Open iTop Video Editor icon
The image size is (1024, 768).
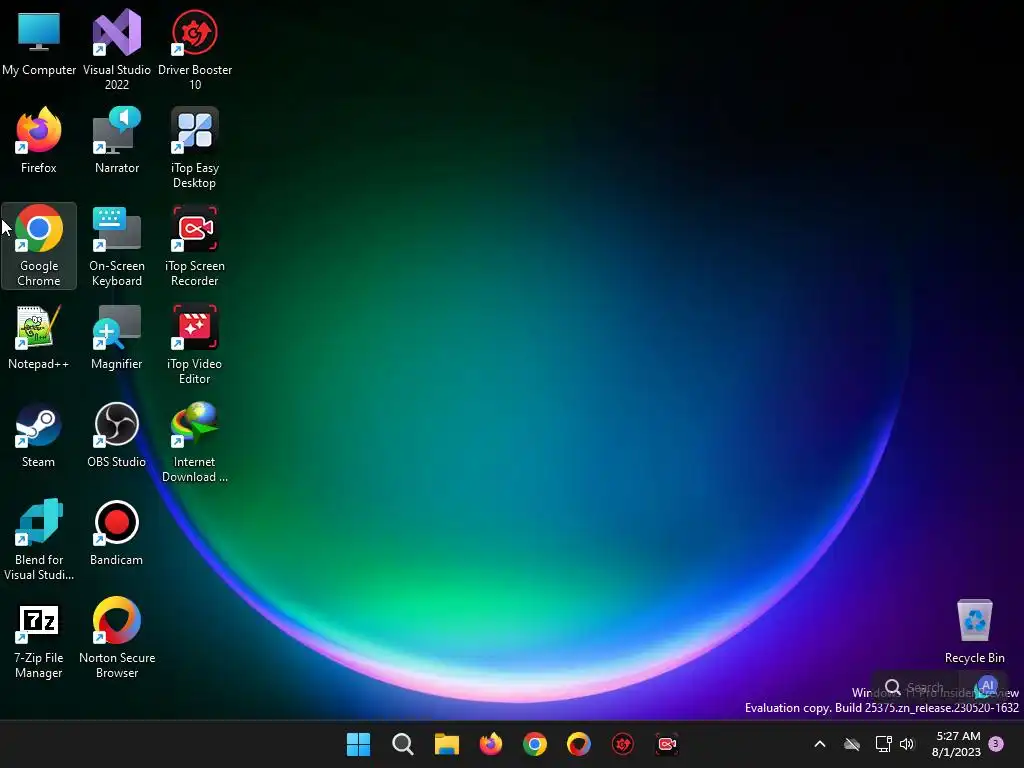[x=195, y=344]
